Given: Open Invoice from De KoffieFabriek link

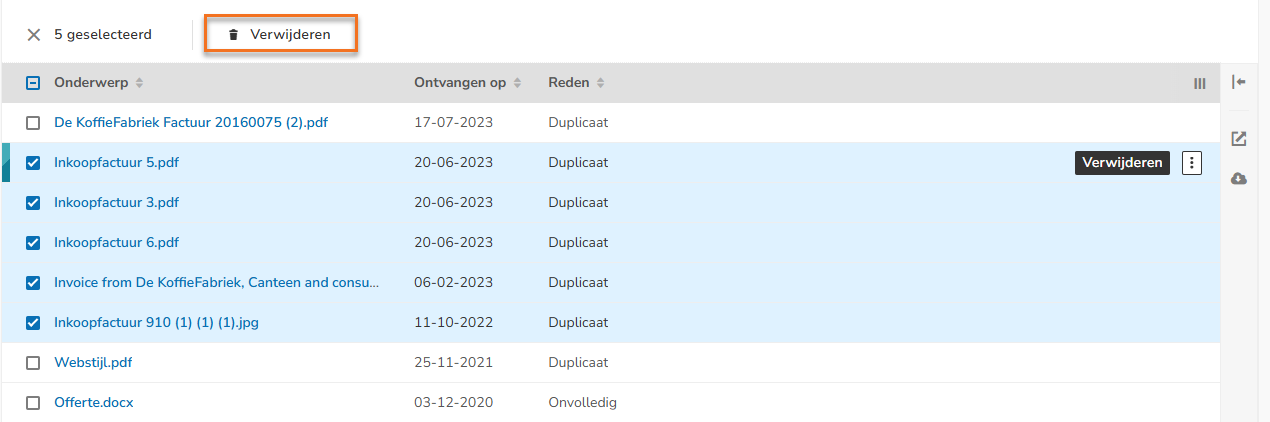Looking at the screenshot, I should click(216, 283).
